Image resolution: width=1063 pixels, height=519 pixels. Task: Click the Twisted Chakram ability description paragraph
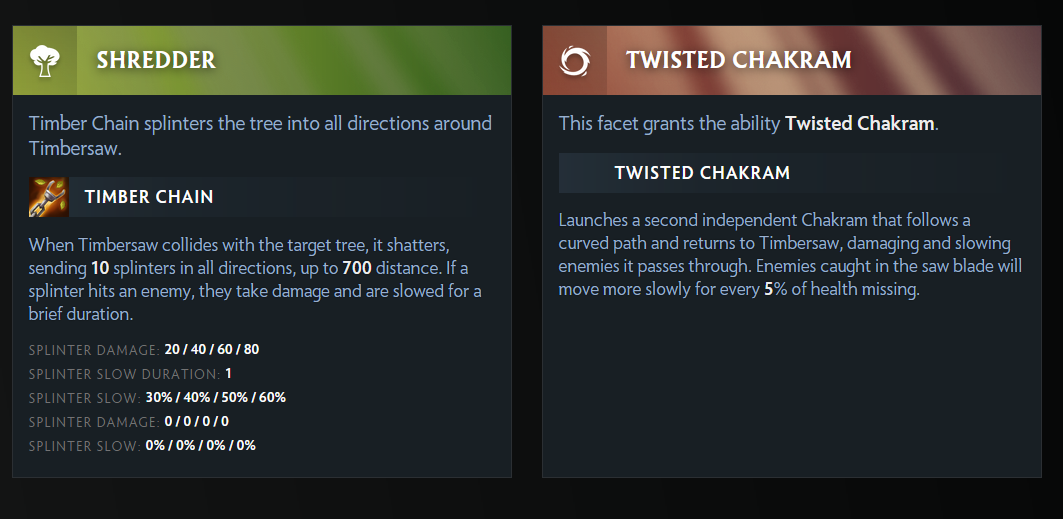pos(790,255)
